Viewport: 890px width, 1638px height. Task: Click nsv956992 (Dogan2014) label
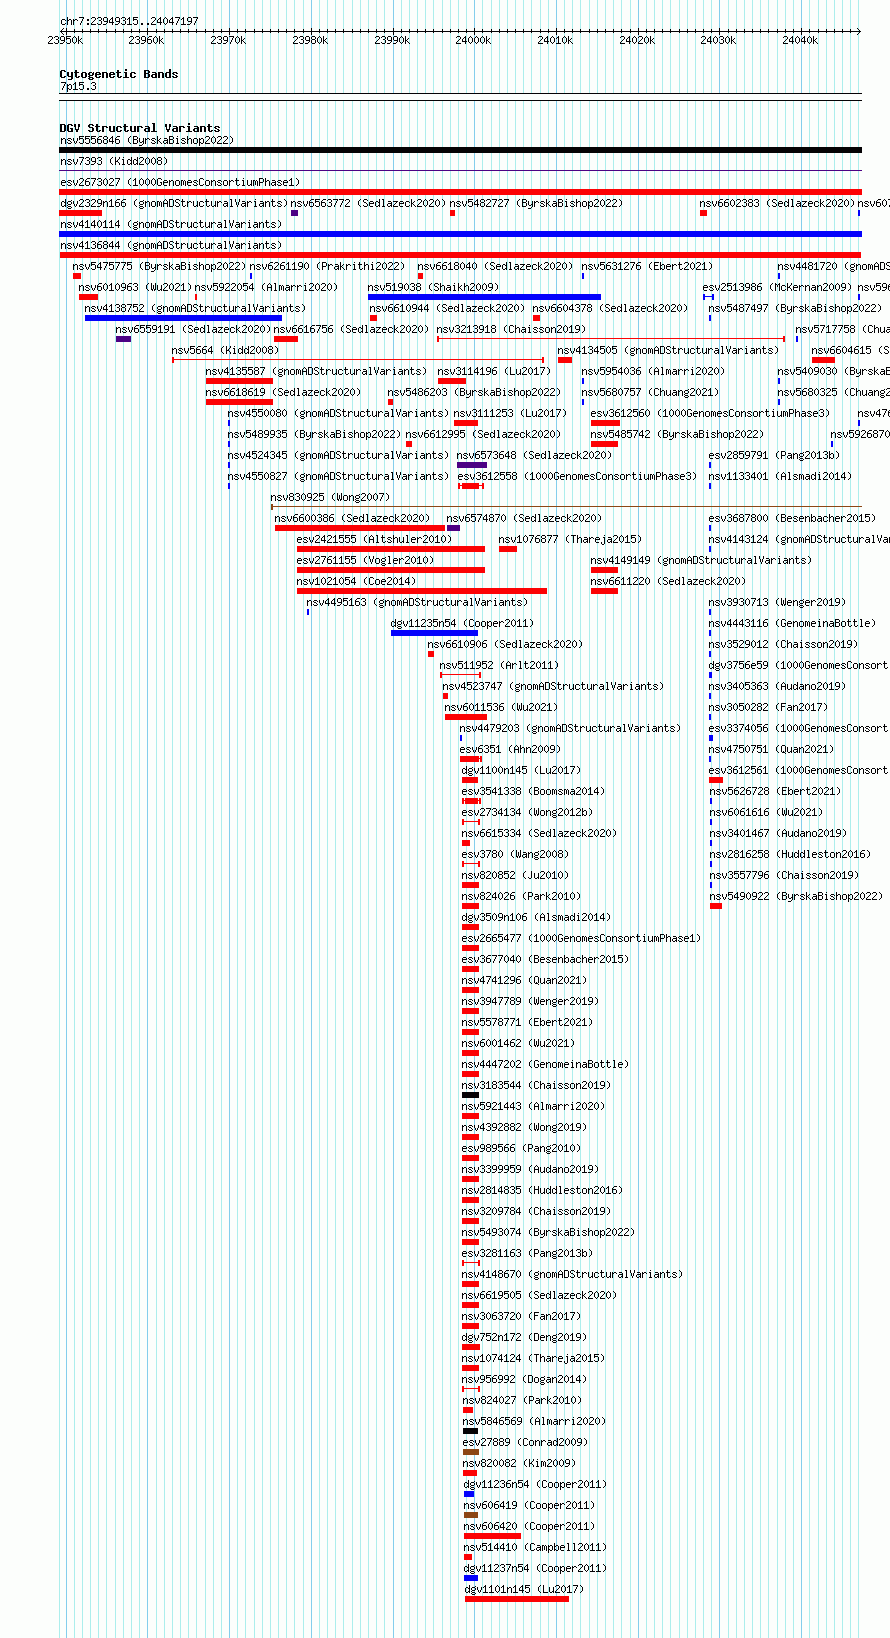tap(524, 1379)
